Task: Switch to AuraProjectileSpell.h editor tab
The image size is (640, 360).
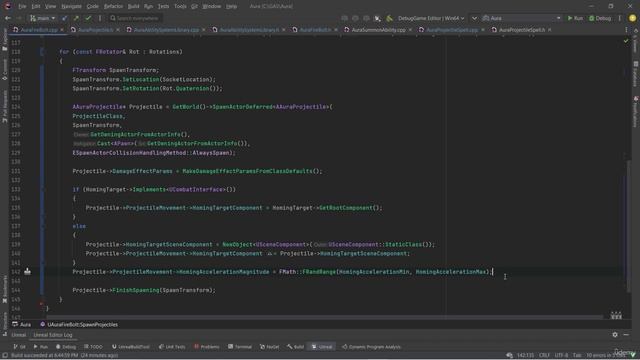Action: 522,30
